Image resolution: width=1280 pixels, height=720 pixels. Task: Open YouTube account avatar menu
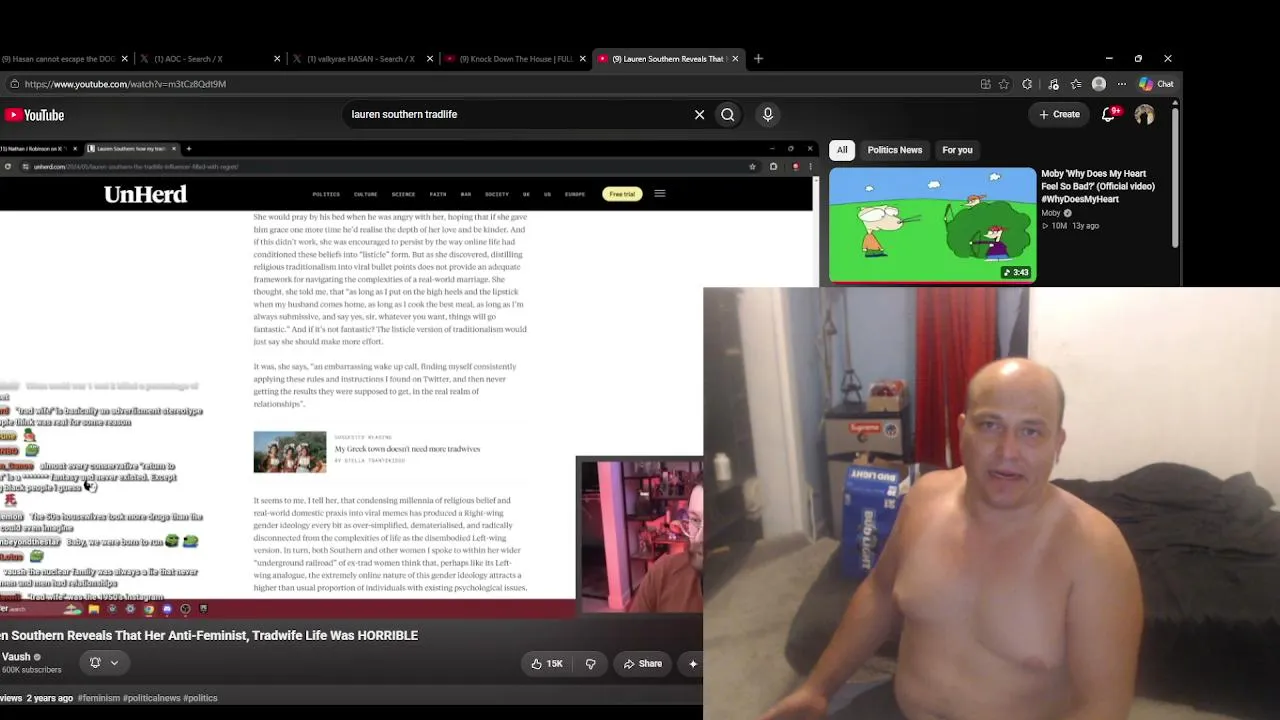[x=1144, y=114]
